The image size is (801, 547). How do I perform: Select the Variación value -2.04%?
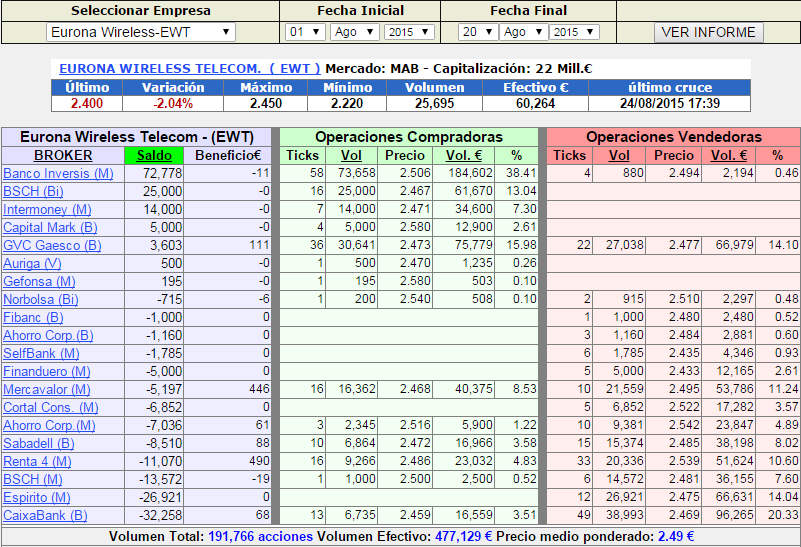point(173,104)
